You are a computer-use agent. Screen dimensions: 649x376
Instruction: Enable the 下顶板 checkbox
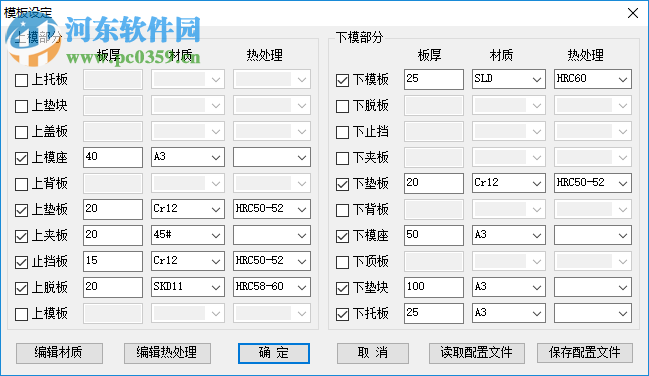(x=342, y=262)
